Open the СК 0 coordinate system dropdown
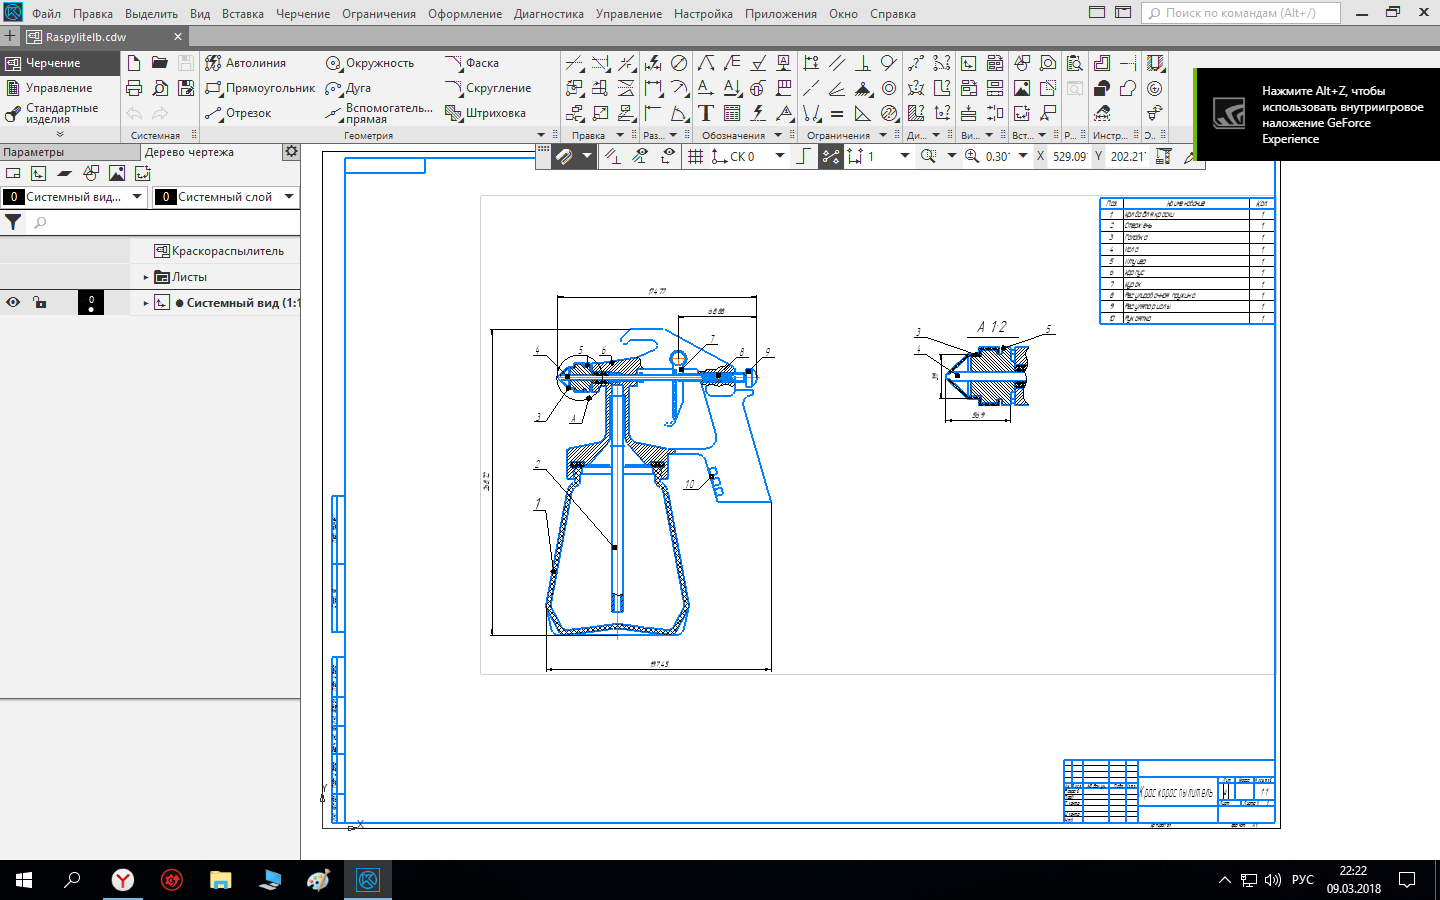Screen dimensions: 1440x900 pyautogui.click(x=780, y=156)
